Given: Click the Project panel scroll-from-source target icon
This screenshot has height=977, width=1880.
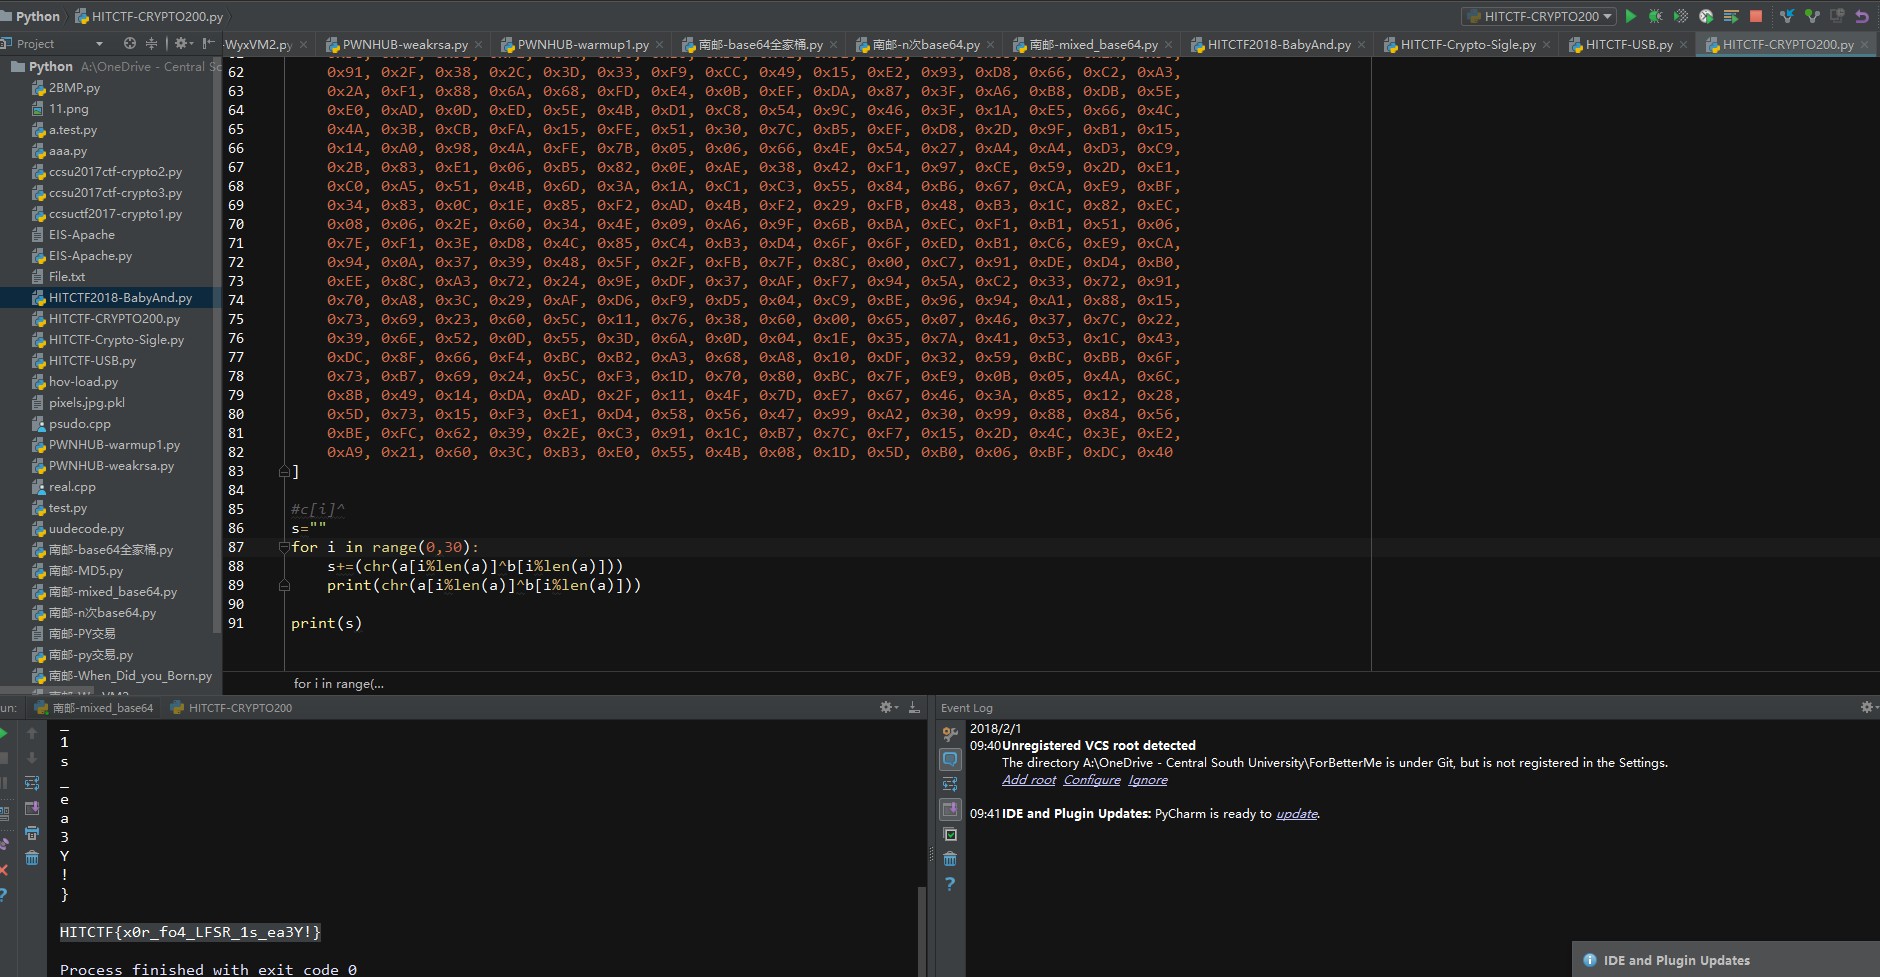Looking at the screenshot, I should point(129,43).
